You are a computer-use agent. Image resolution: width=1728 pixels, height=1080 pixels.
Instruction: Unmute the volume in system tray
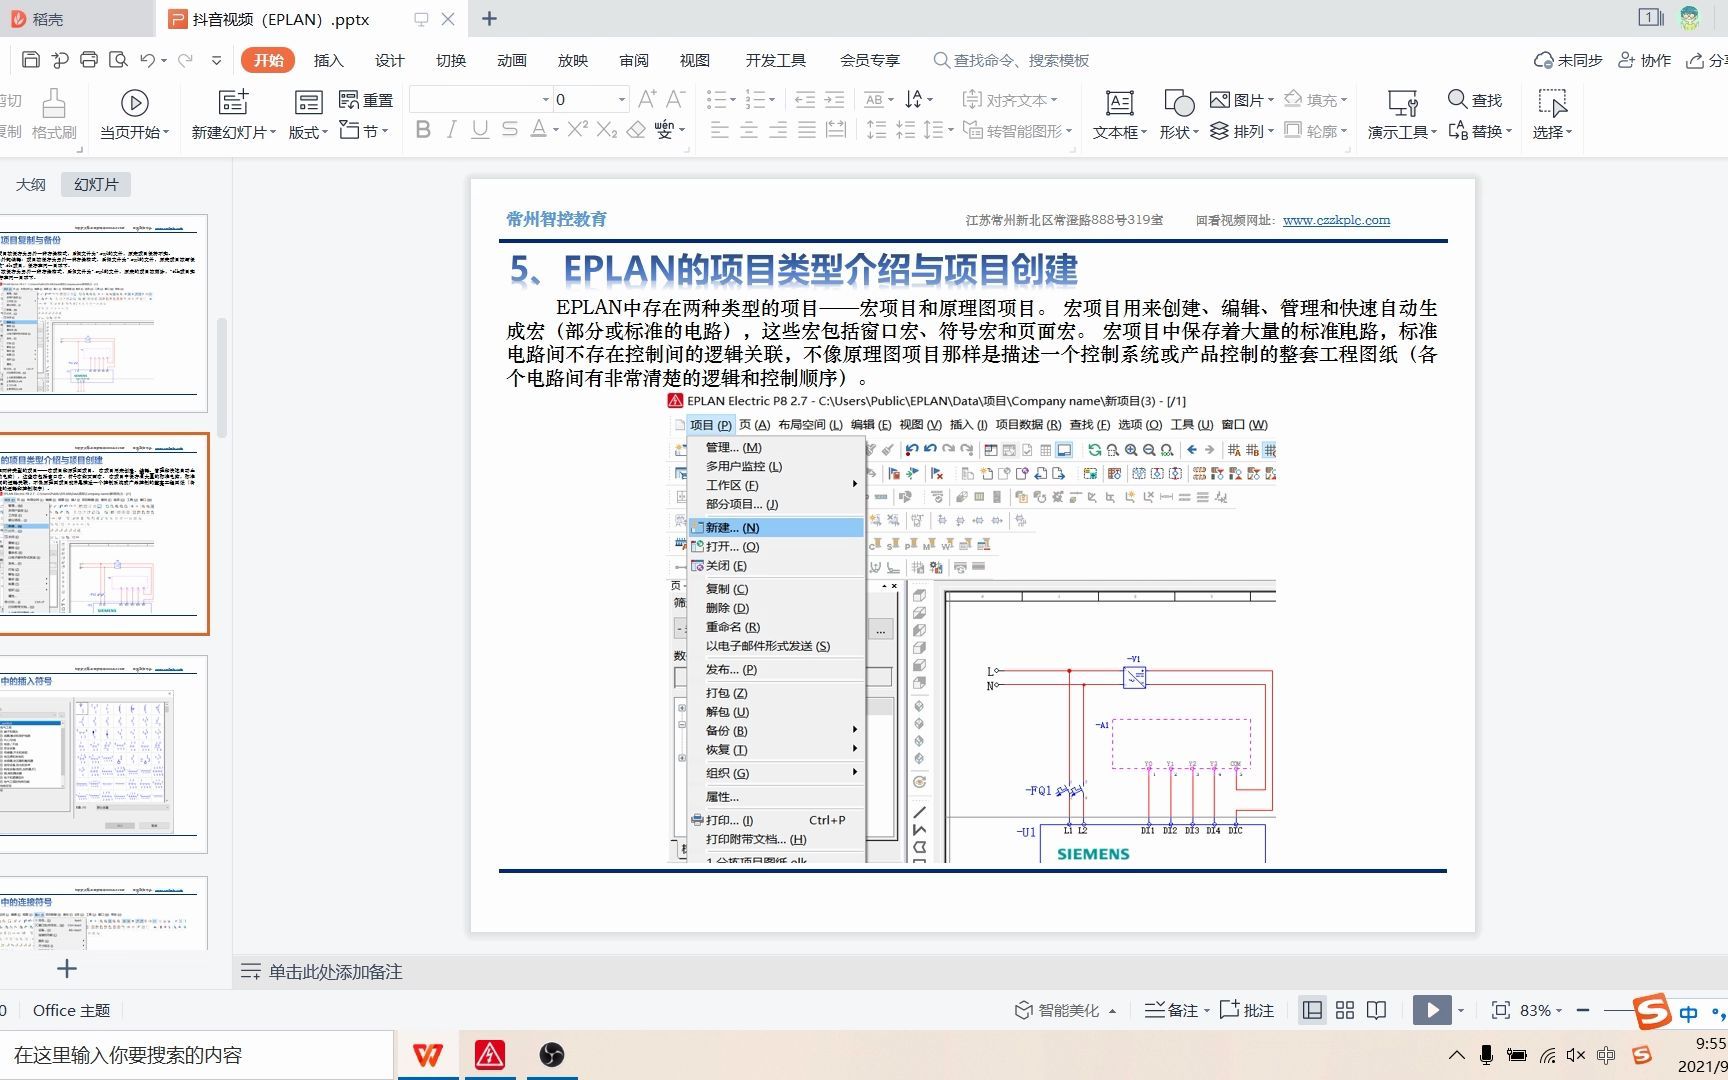1576,1055
